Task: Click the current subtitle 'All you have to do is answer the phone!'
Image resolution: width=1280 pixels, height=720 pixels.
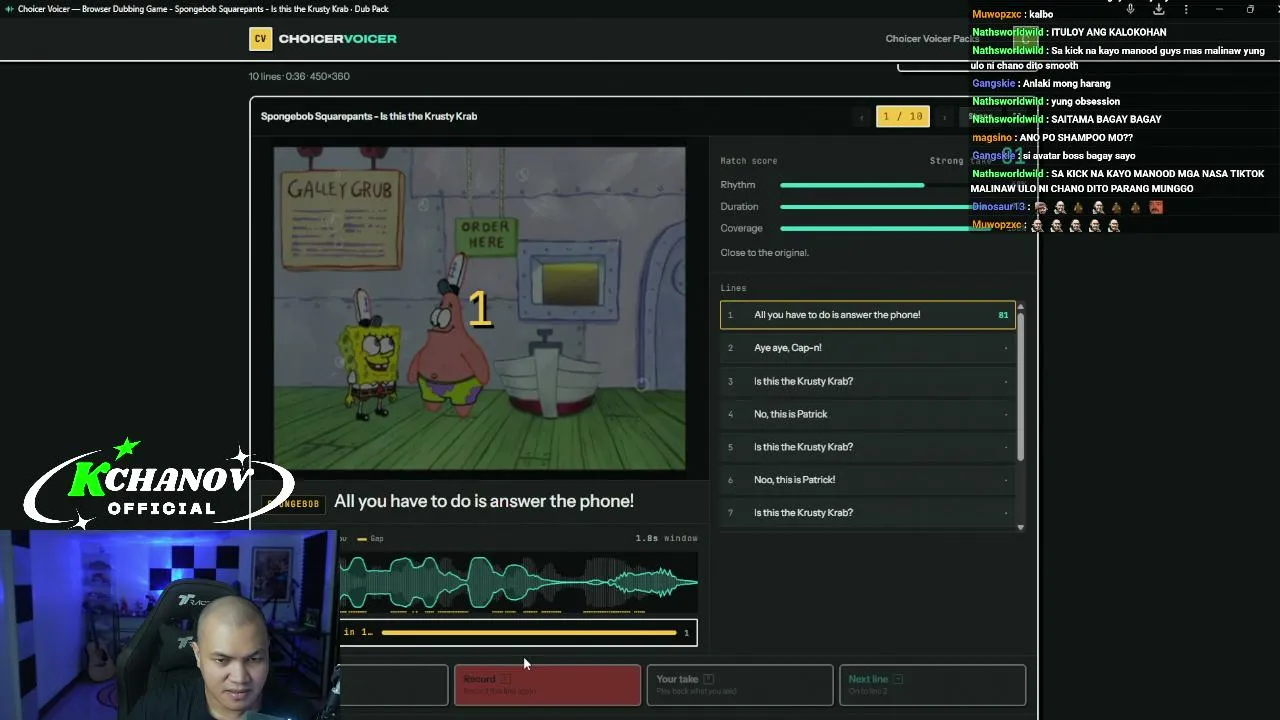Action: [x=484, y=501]
